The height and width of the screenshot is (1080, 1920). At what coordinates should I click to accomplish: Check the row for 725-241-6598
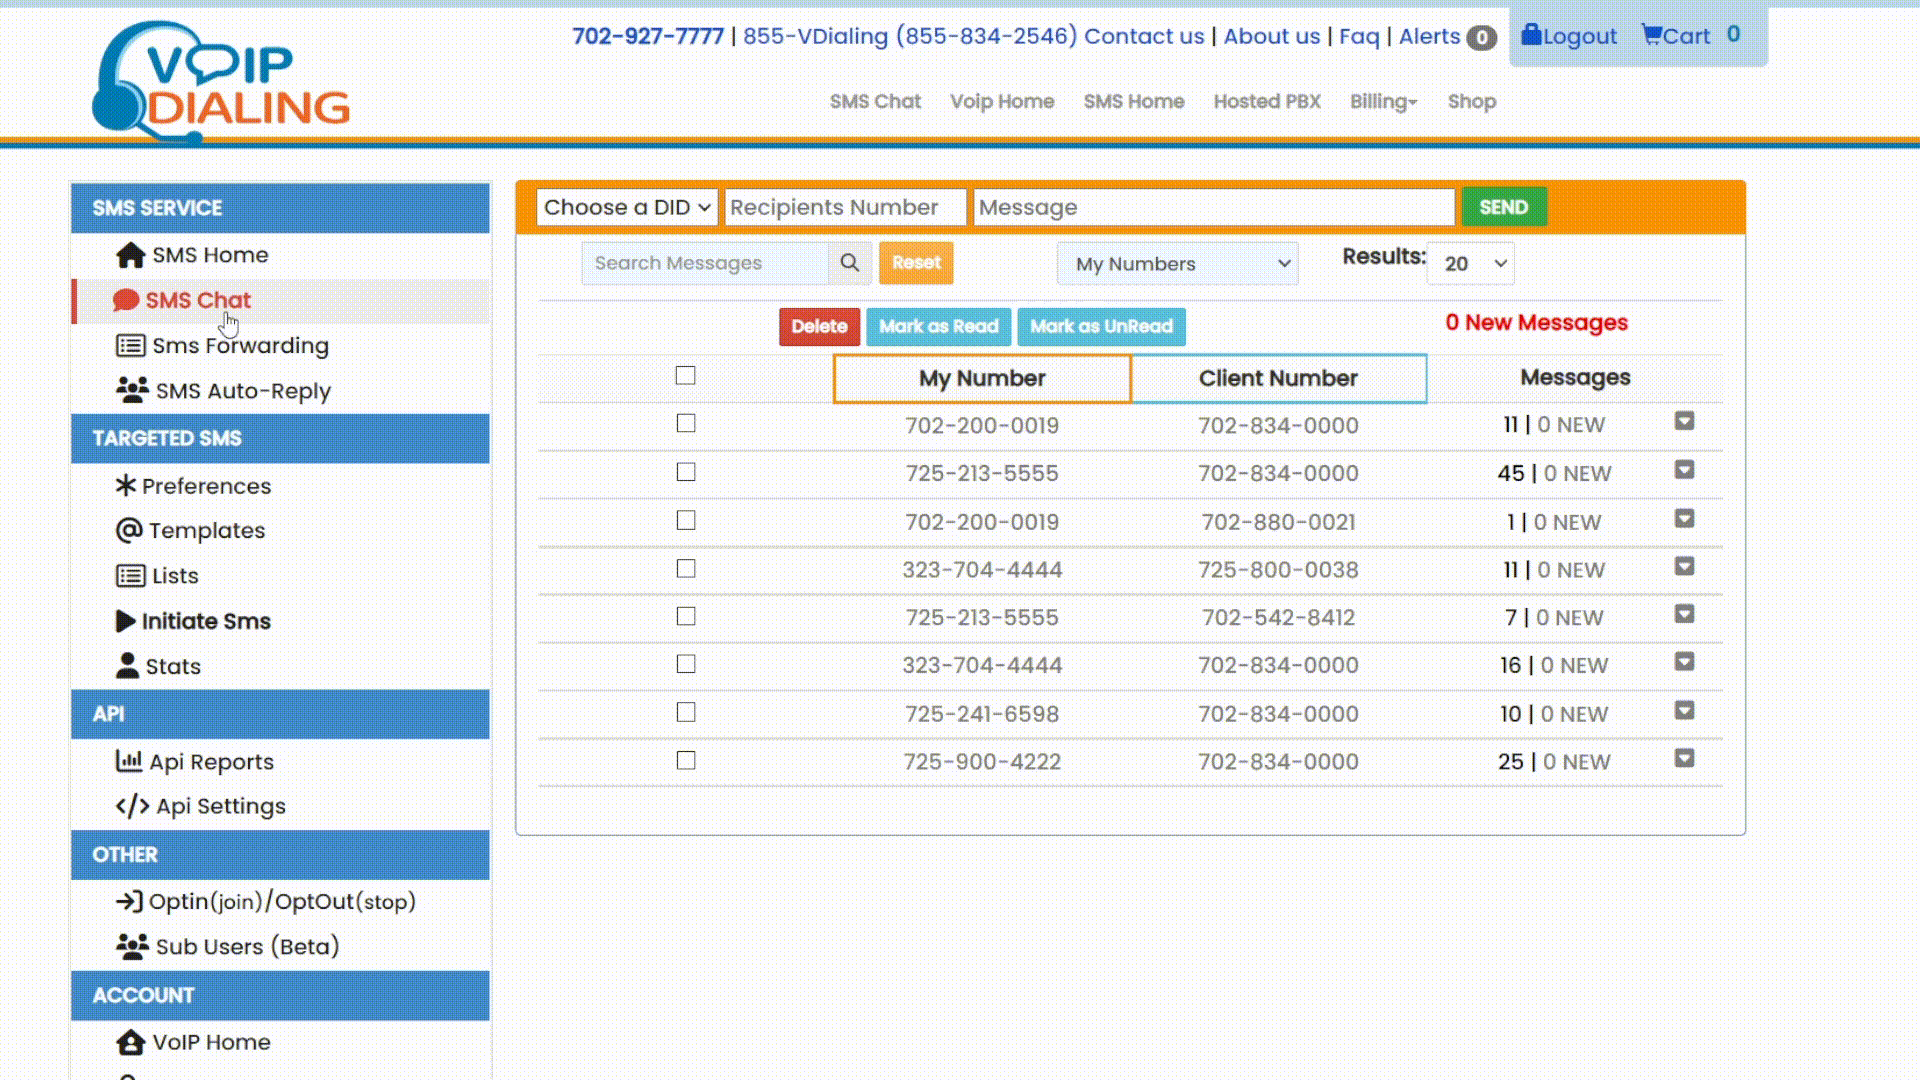[685, 712]
